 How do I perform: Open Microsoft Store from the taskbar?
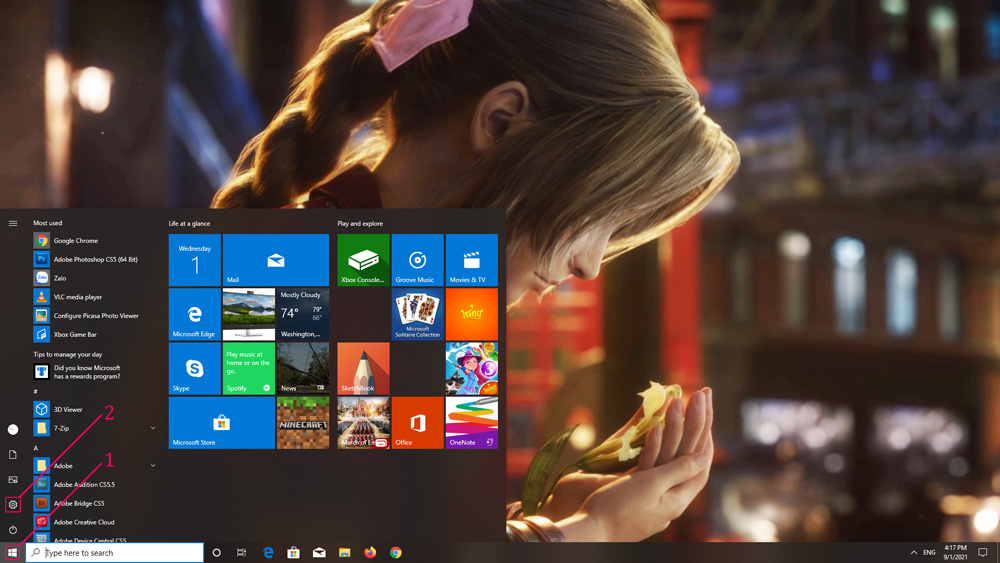[293, 553]
